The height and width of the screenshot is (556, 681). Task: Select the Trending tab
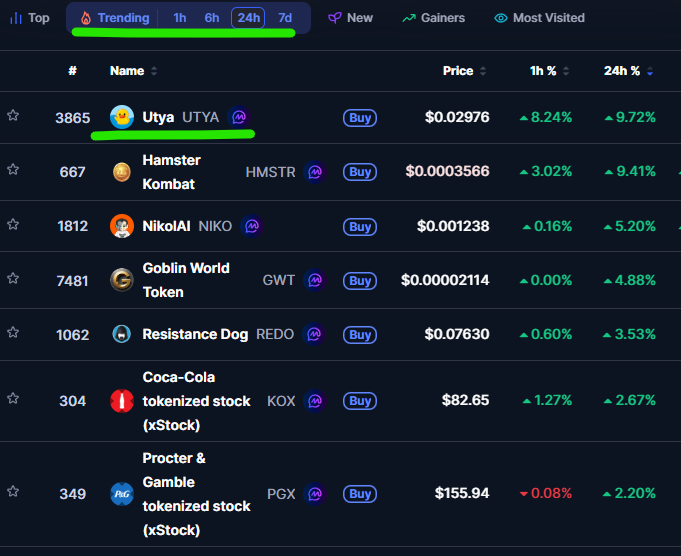pos(115,18)
